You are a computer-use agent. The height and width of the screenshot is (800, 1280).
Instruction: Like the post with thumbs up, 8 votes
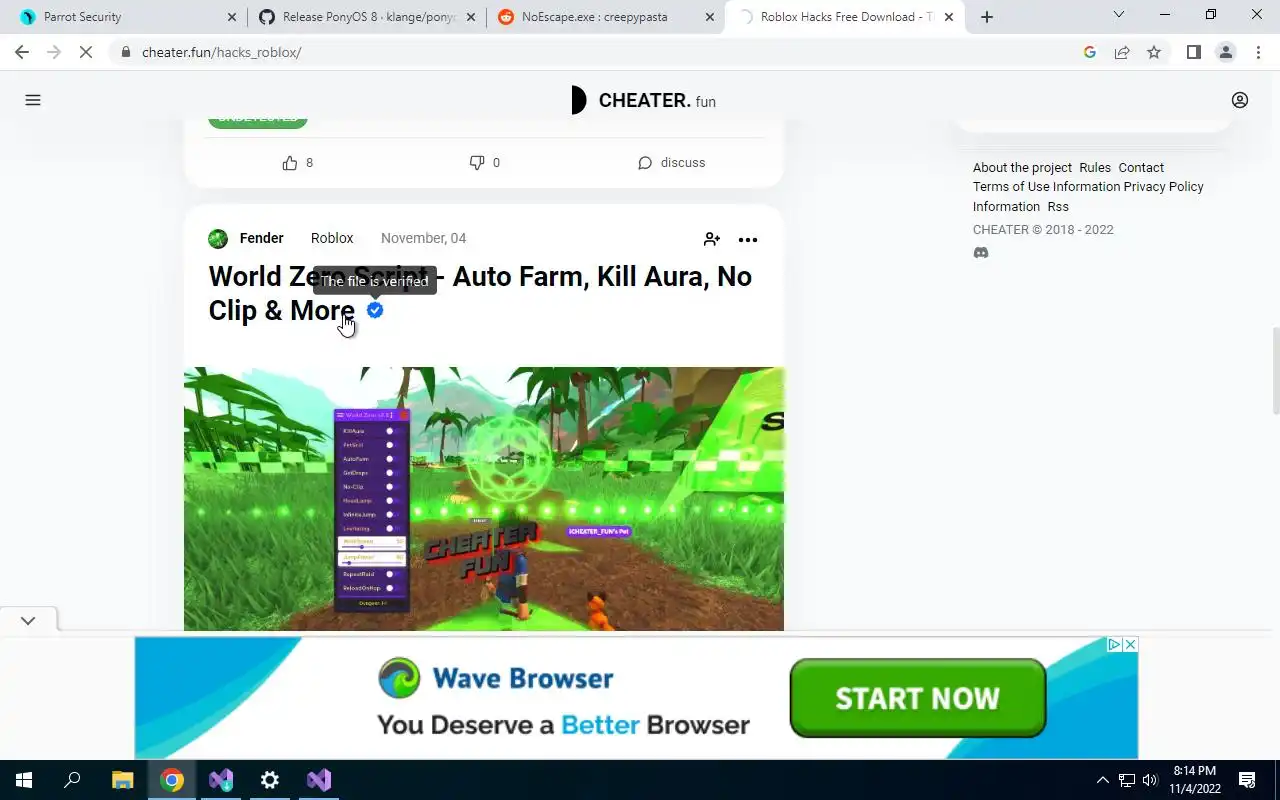pos(298,163)
